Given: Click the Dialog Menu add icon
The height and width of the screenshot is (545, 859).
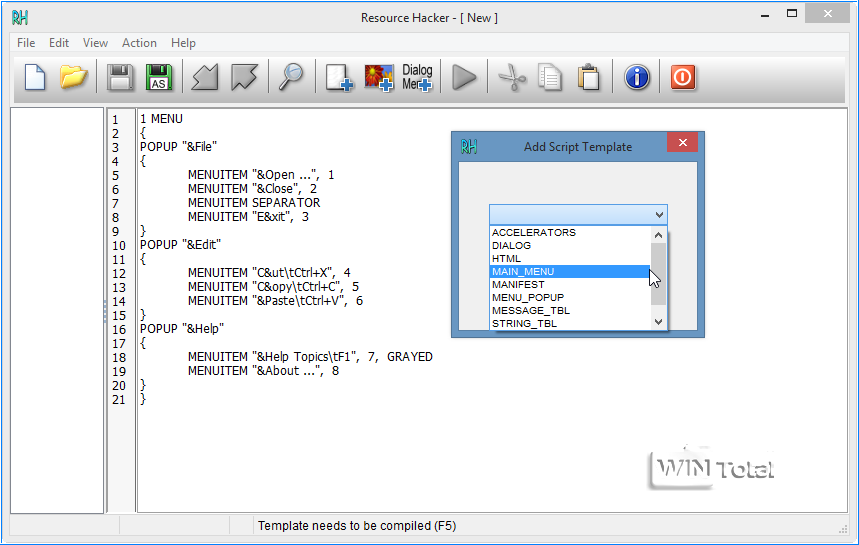Looking at the screenshot, I should click(417, 77).
